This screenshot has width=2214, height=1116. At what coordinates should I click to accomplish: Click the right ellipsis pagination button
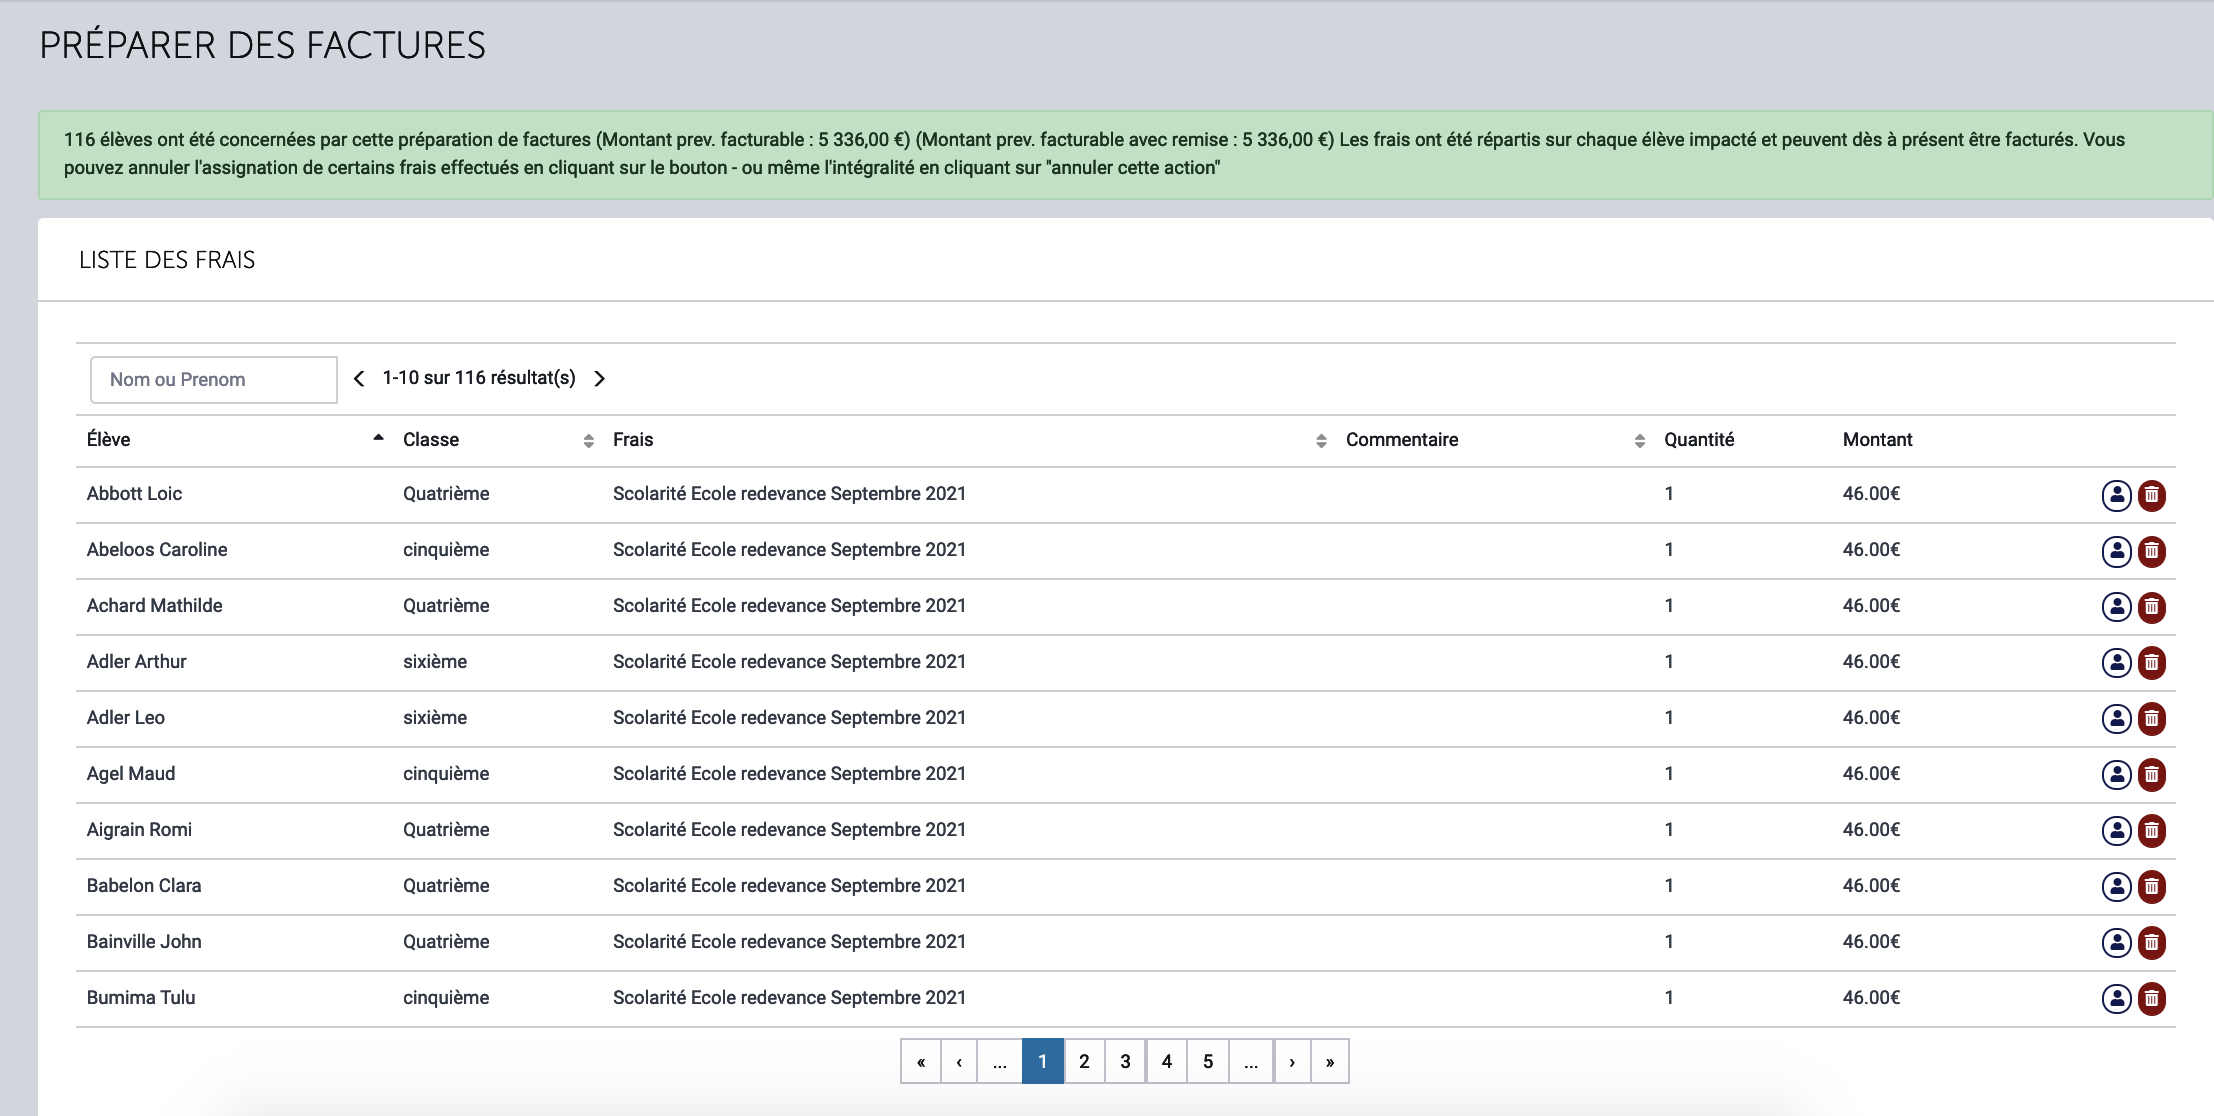(x=1251, y=1061)
